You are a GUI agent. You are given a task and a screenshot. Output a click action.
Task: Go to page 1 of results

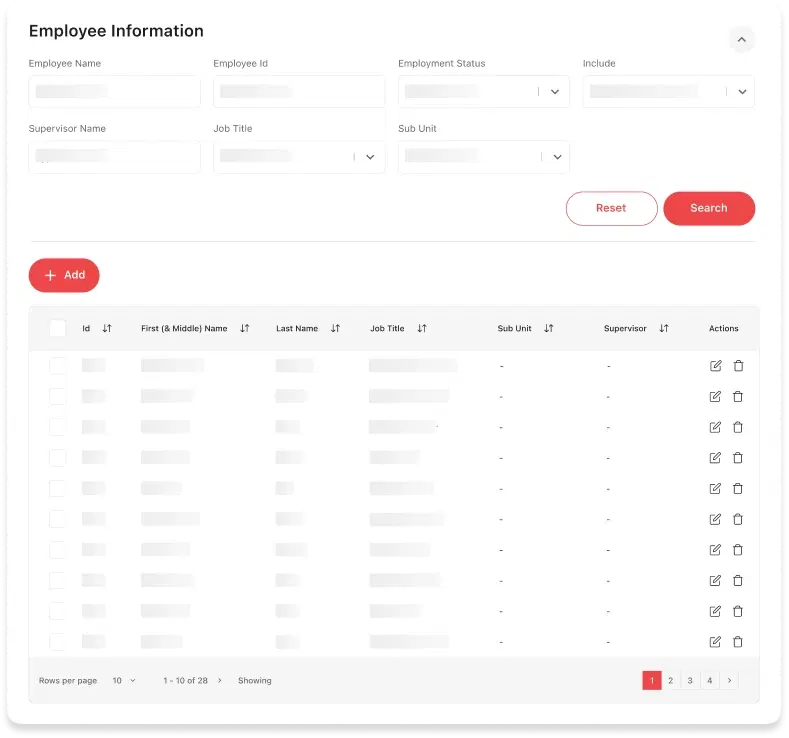pos(652,681)
